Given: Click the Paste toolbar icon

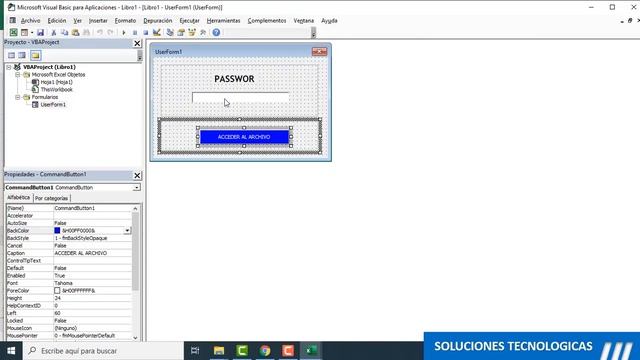Looking at the screenshot, I should (x=76, y=32).
